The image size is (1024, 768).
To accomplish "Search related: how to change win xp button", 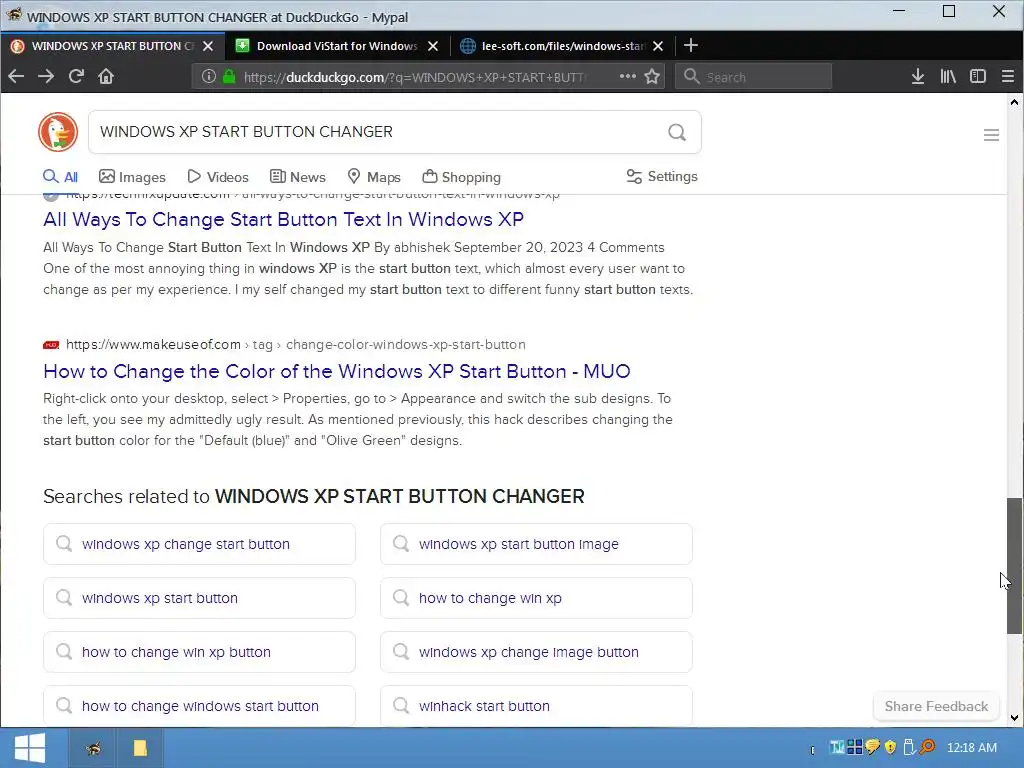I will (x=199, y=652).
